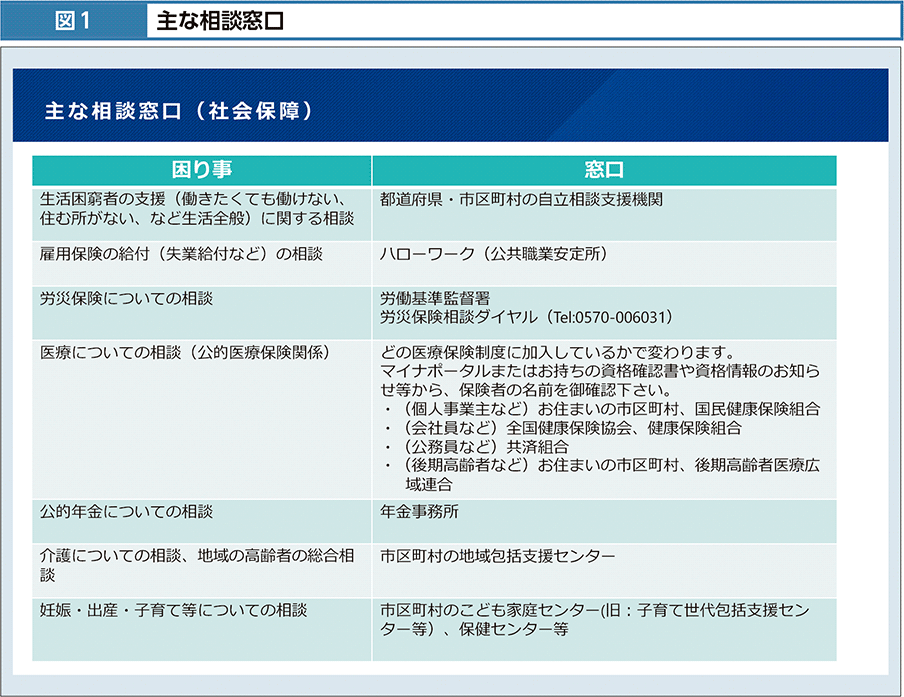Select the '公的年金についての相談' cell

[202, 521]
